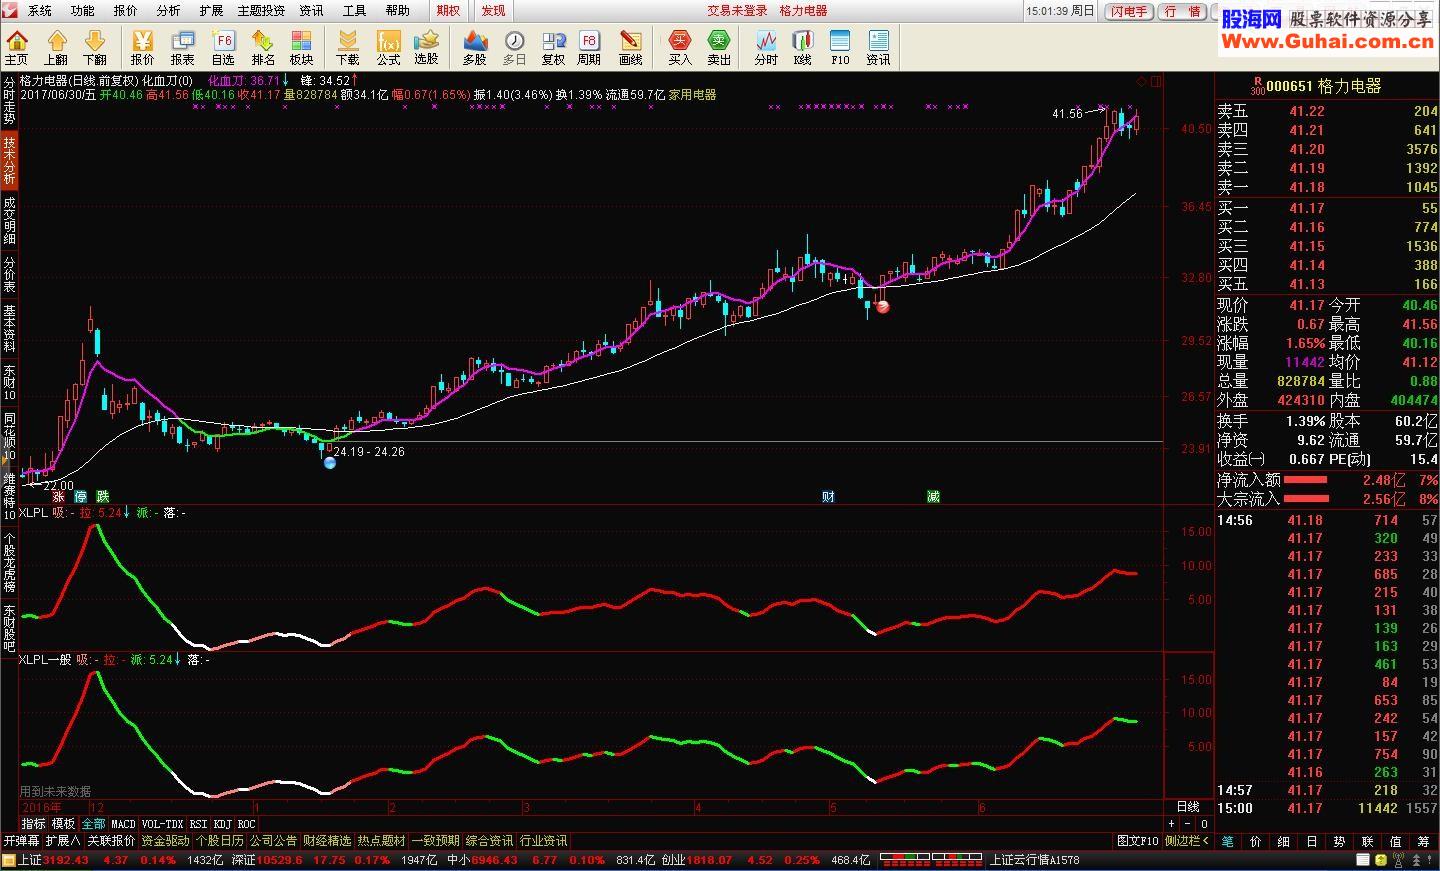This screenshot has width=1440, height=871.
Task: Open the 多股 multi-stock chart icon
Action: pyautogui.click(x=474, y=47)
